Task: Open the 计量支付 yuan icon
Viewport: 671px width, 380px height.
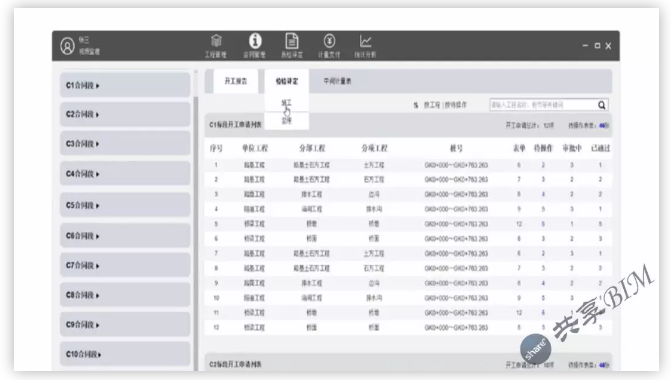Action: [x=329, y=41]
